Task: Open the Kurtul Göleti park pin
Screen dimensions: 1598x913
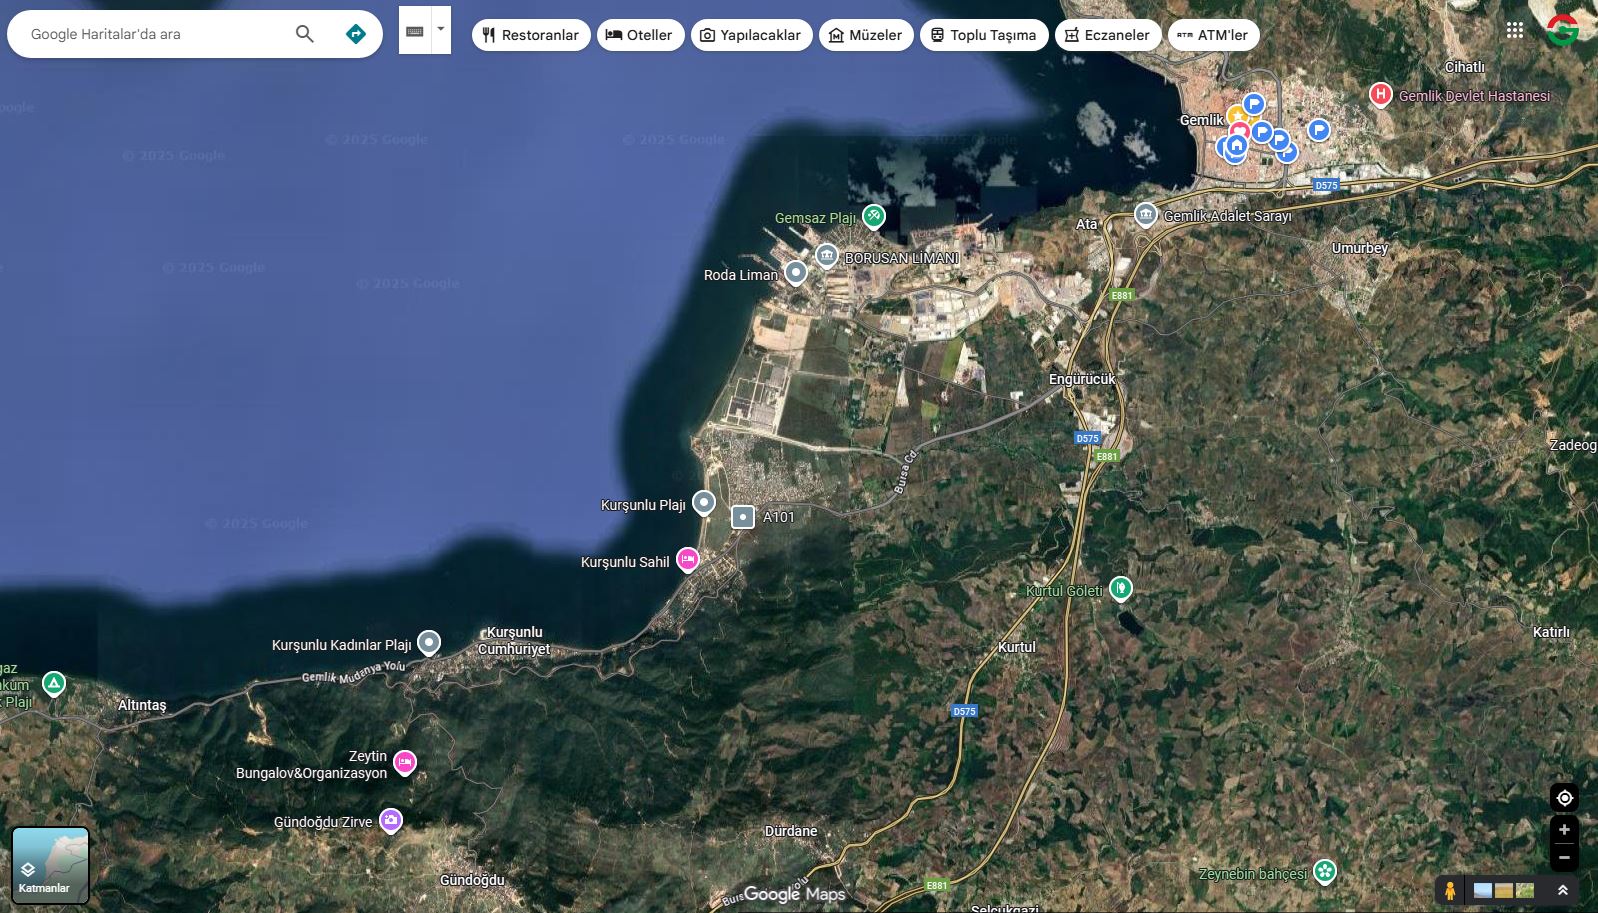Action: tap(1121, 588)
